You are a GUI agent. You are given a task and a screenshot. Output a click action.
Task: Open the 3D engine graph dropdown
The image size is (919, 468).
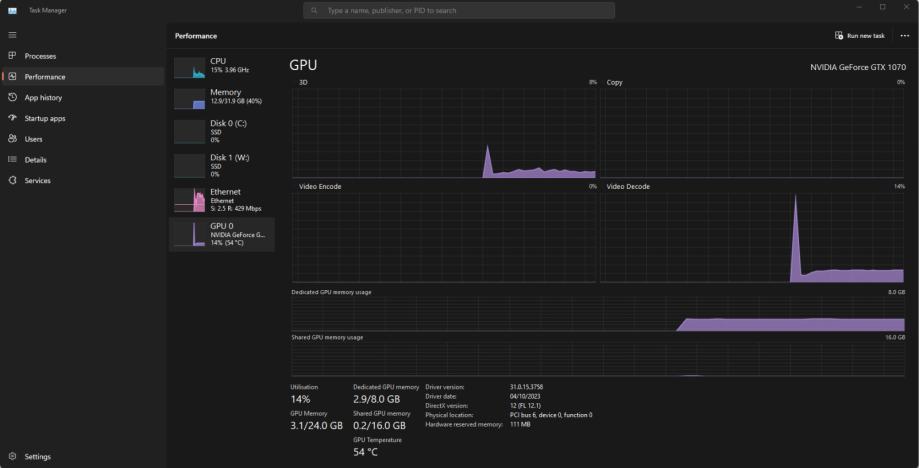tap(304, 83)
